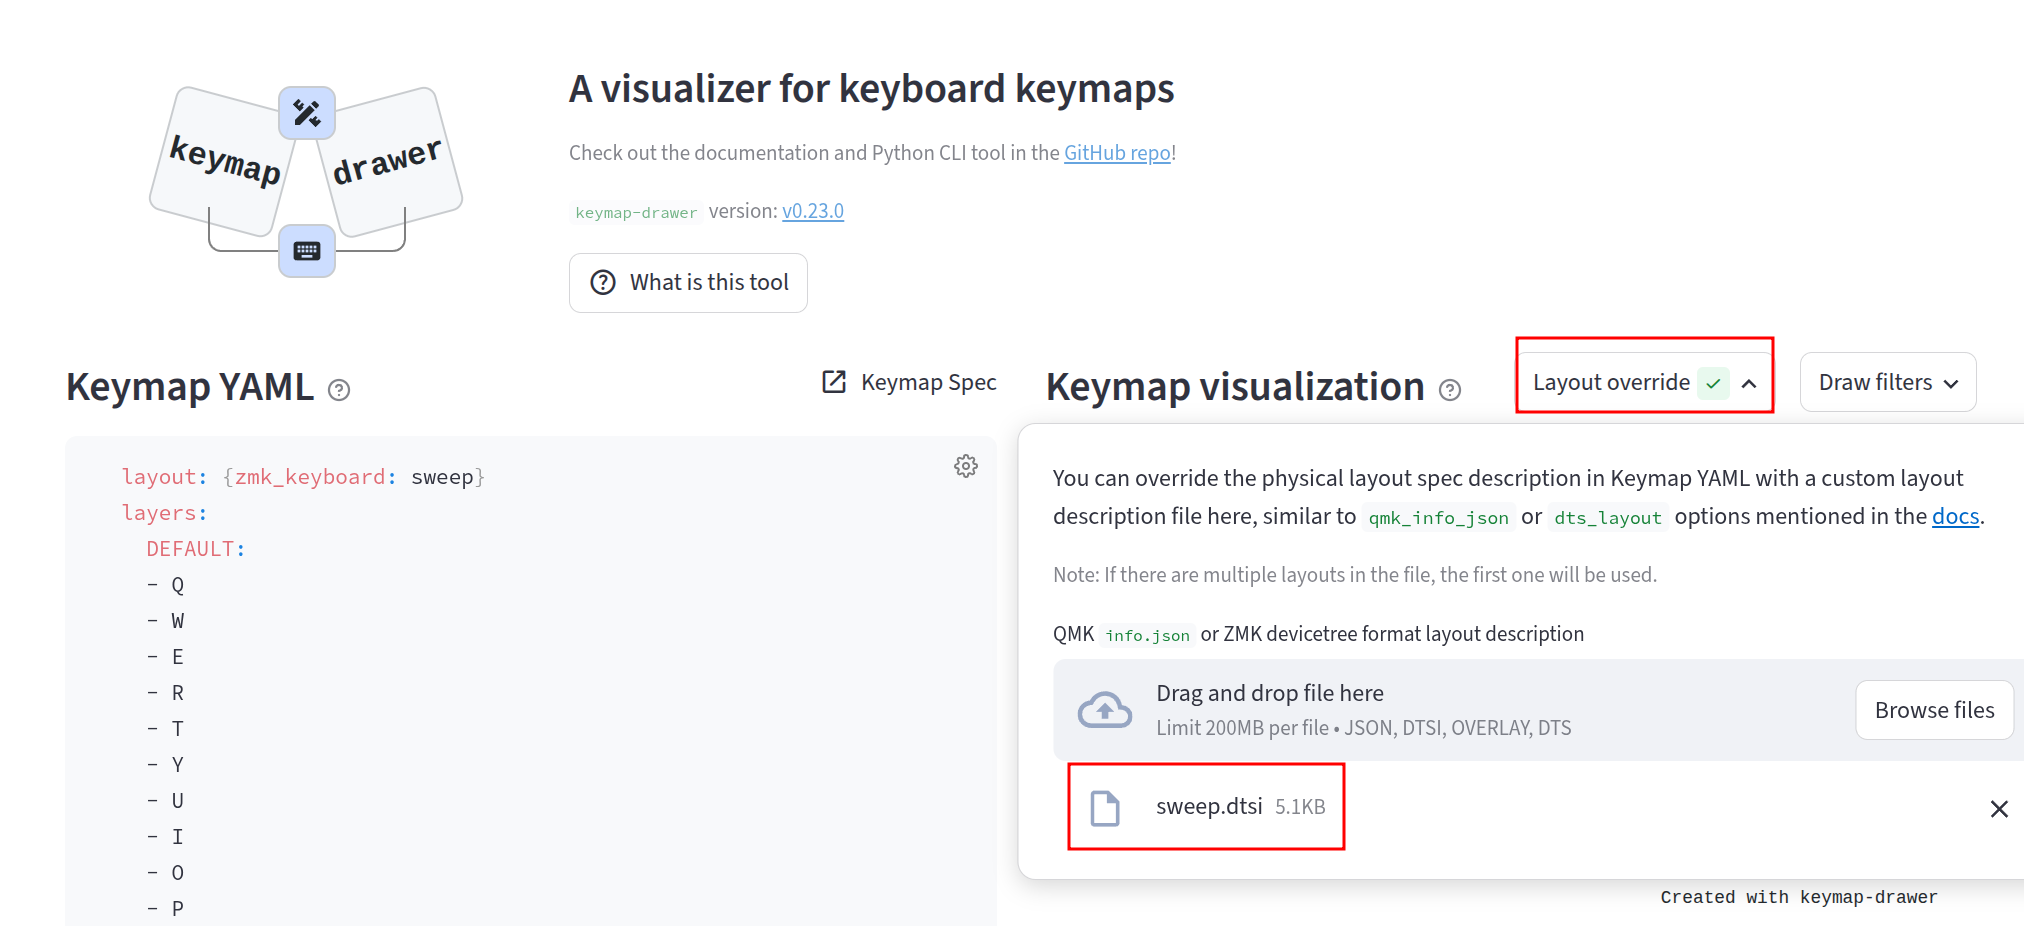
Task: Click the question-mark icon in What is this tool
Action: (x=602, y=283)
